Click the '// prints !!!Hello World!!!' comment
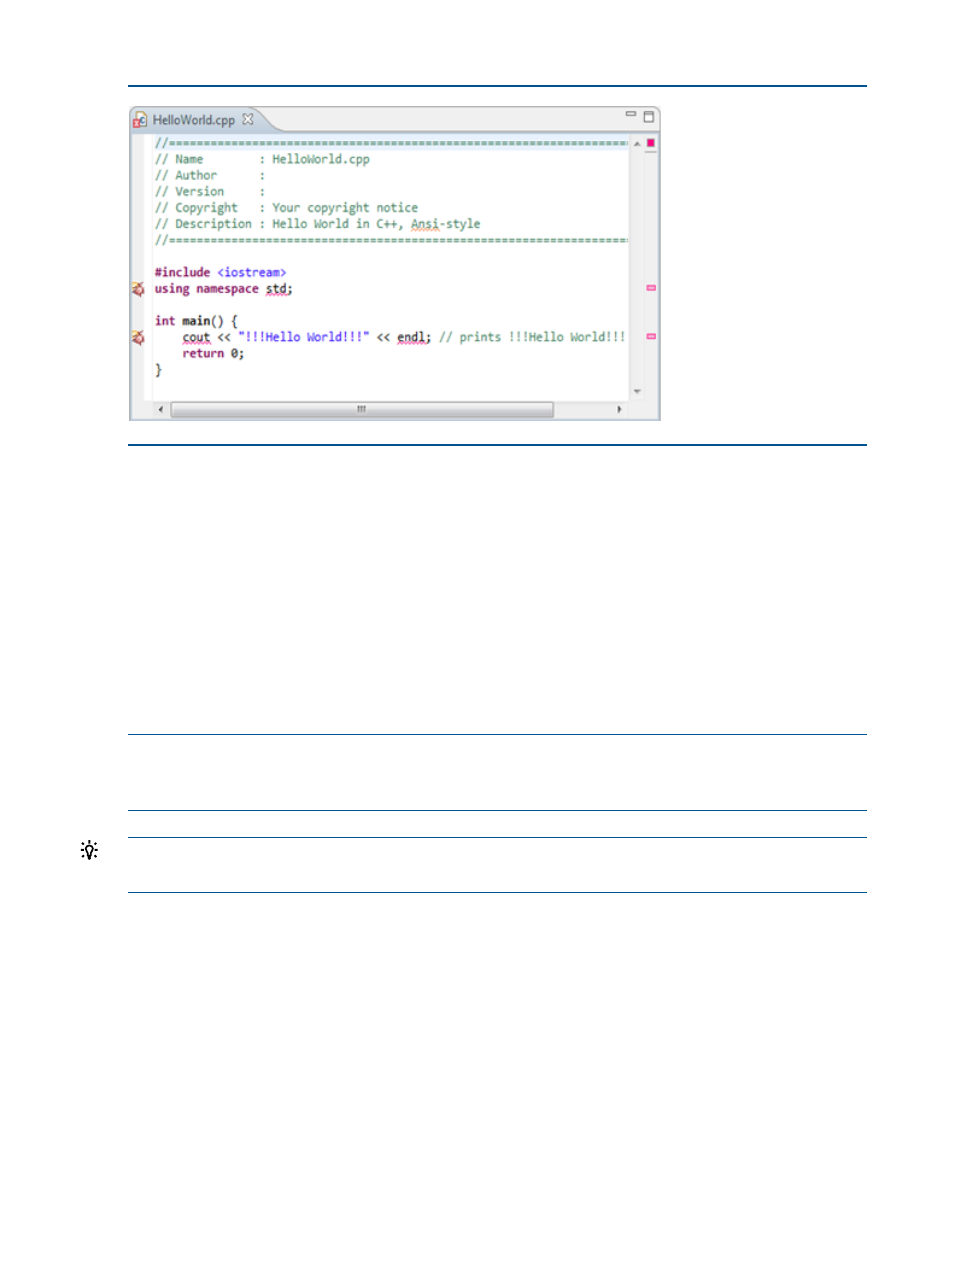Screen dimensions: 954x1270 (x=532, y=338)
